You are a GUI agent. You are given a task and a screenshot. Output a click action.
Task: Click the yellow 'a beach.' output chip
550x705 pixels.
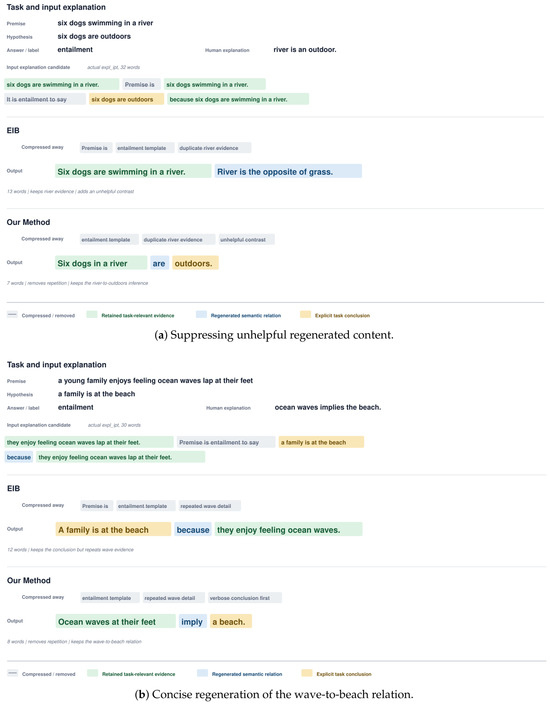click(231, 621)
